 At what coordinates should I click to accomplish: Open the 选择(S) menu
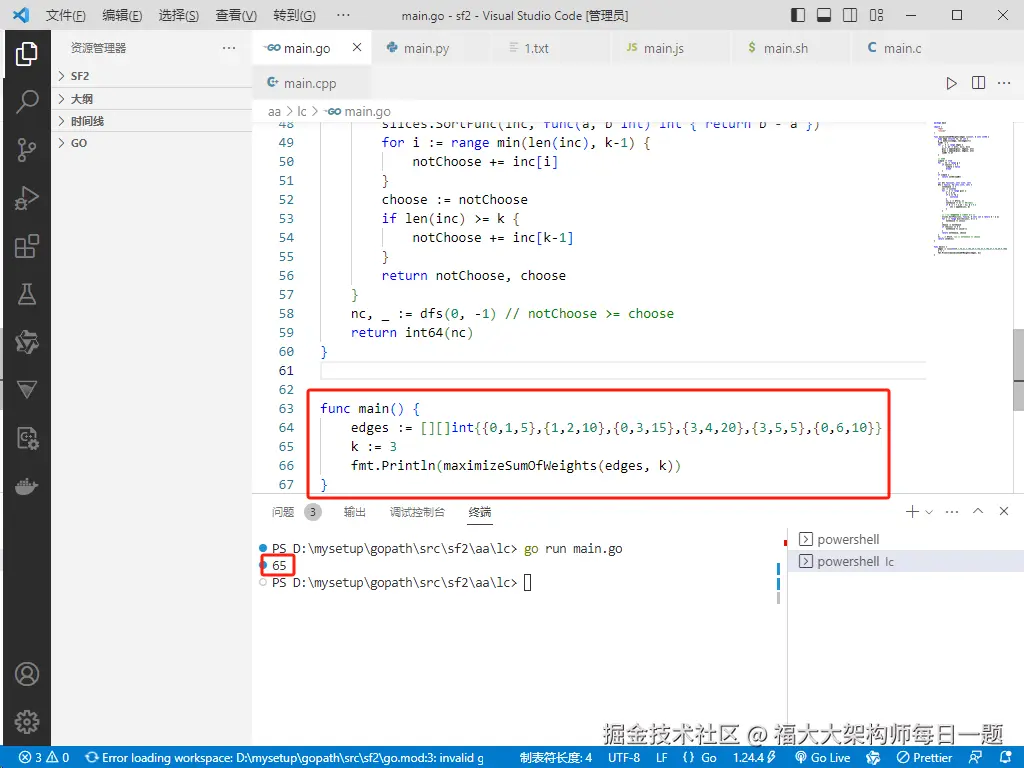[178, 15]
